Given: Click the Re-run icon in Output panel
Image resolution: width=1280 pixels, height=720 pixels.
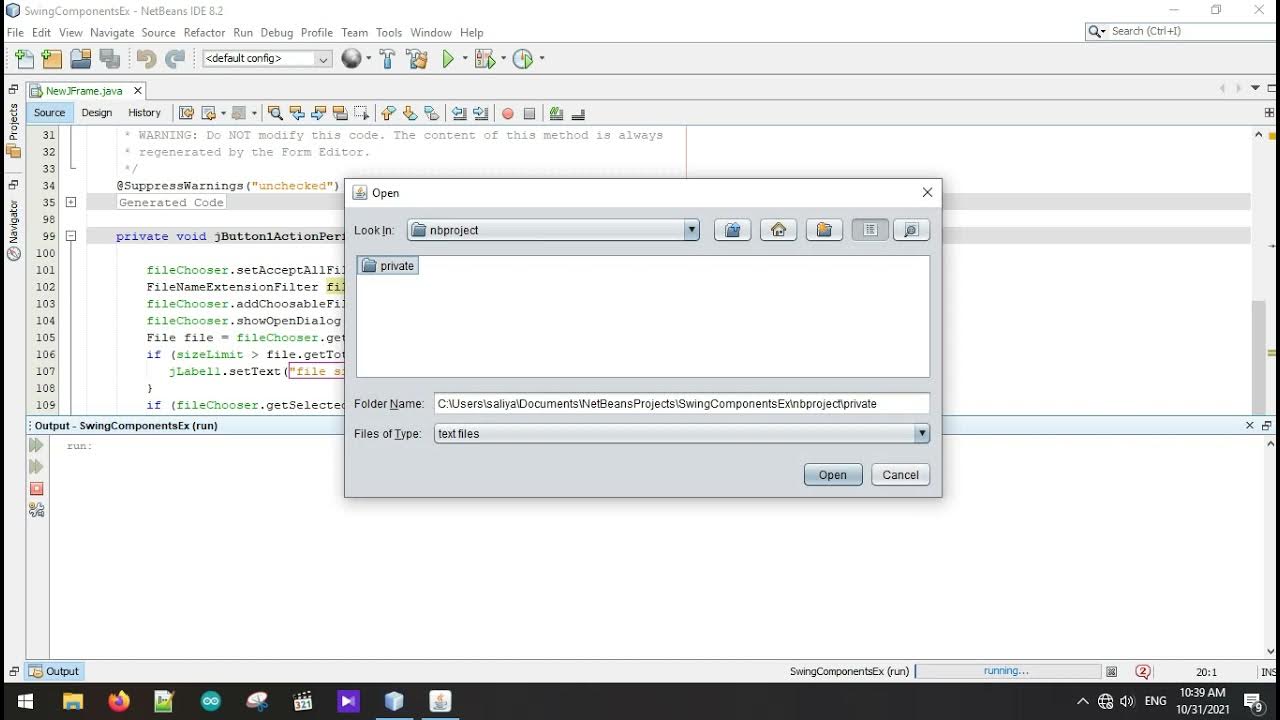Looking at the screenshot, I should coord(37,446).
